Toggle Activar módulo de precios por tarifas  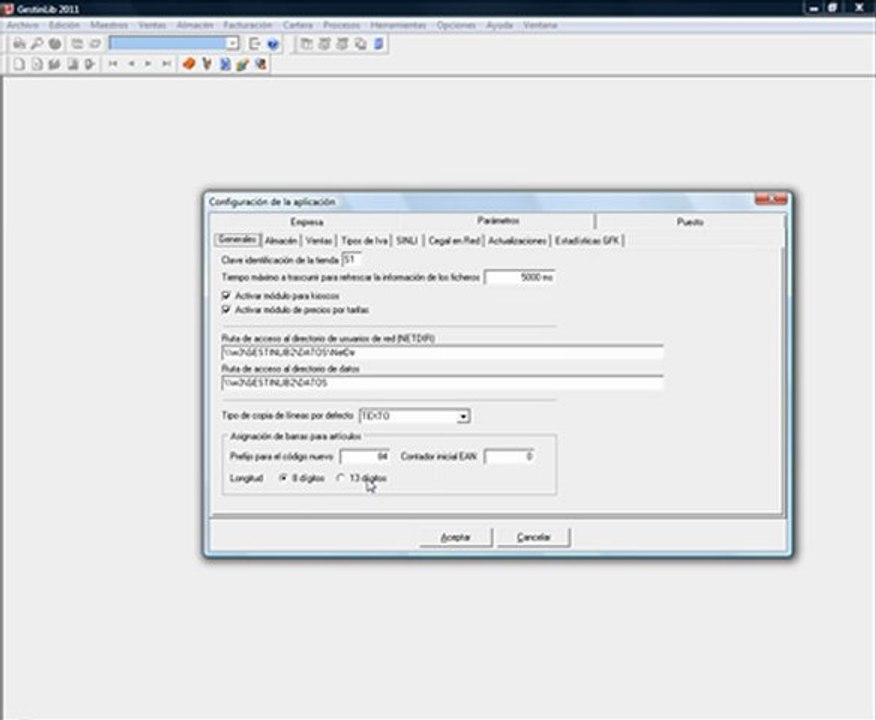tap(226, 309)
